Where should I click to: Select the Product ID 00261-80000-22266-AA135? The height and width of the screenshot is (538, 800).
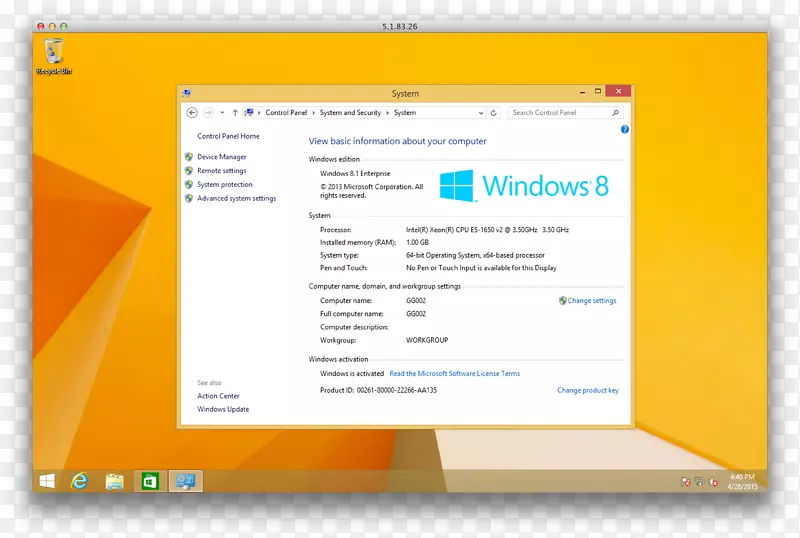tap(397, 390)
